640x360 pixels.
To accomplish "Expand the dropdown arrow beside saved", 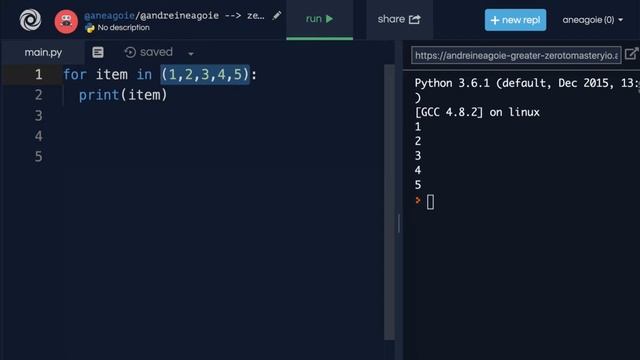I will [x=191, y=53].
